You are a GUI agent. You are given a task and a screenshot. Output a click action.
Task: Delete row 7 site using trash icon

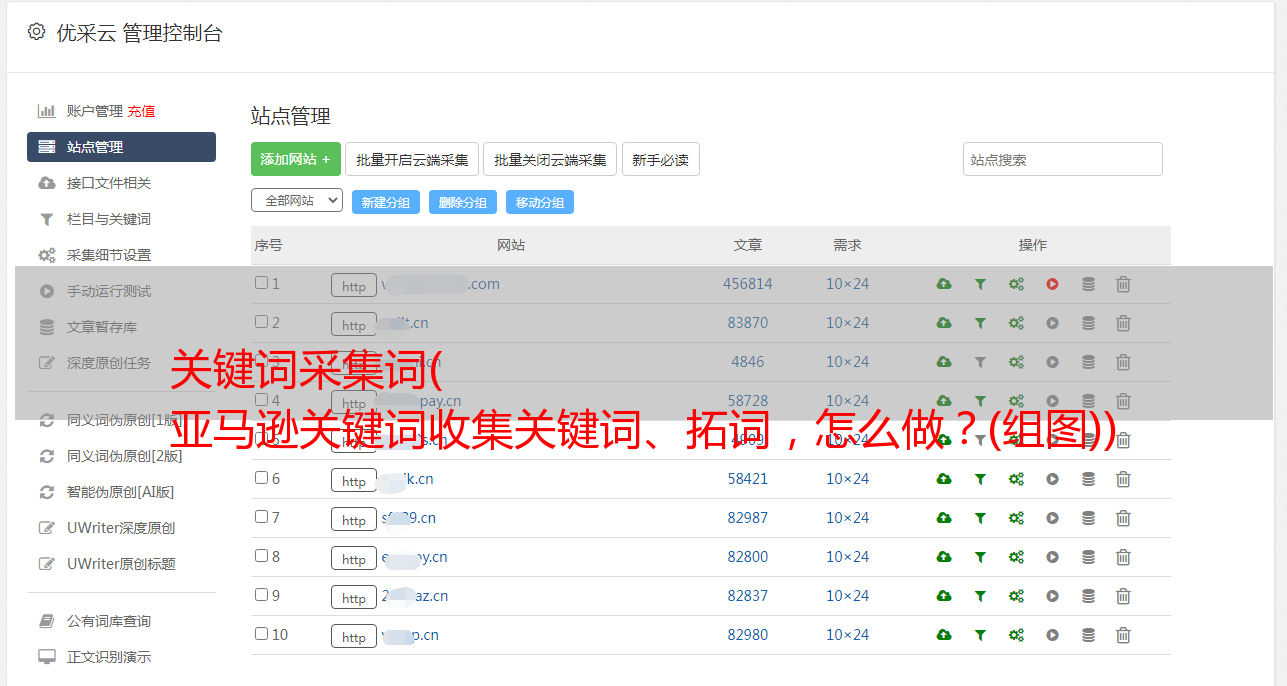pyautogui.click(x=1123, y=518)
